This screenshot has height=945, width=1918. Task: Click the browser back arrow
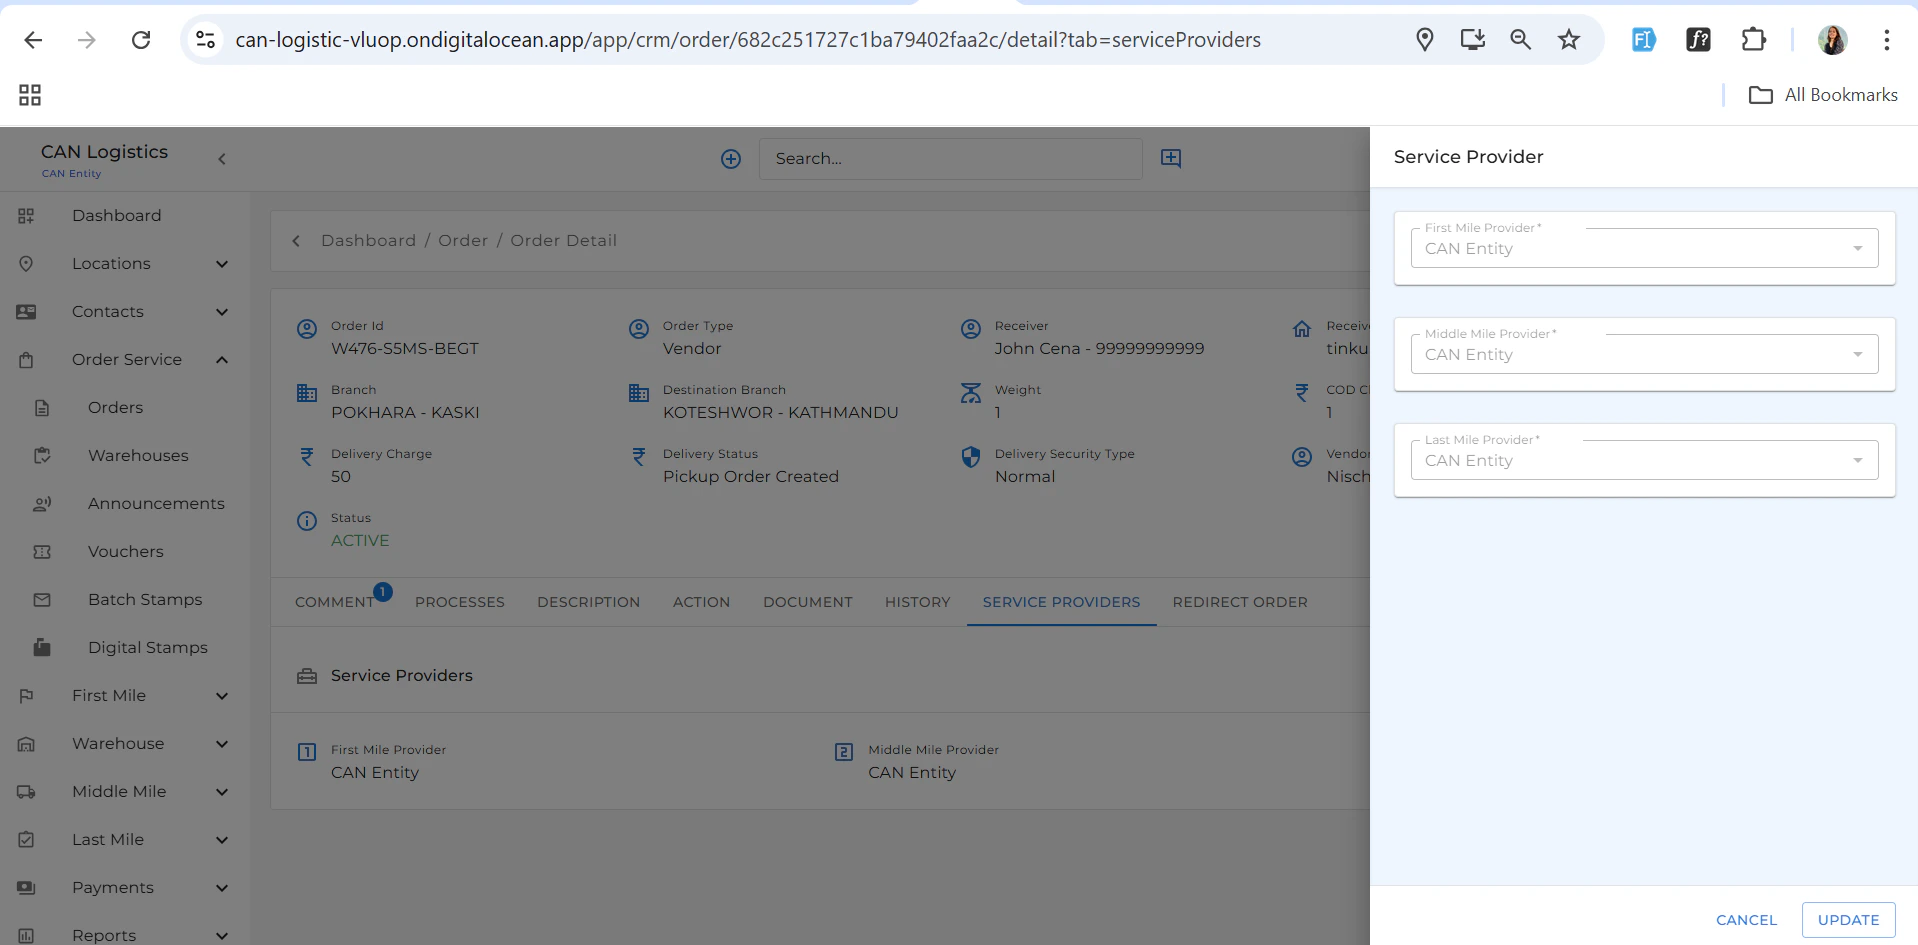tap(33, 40)
